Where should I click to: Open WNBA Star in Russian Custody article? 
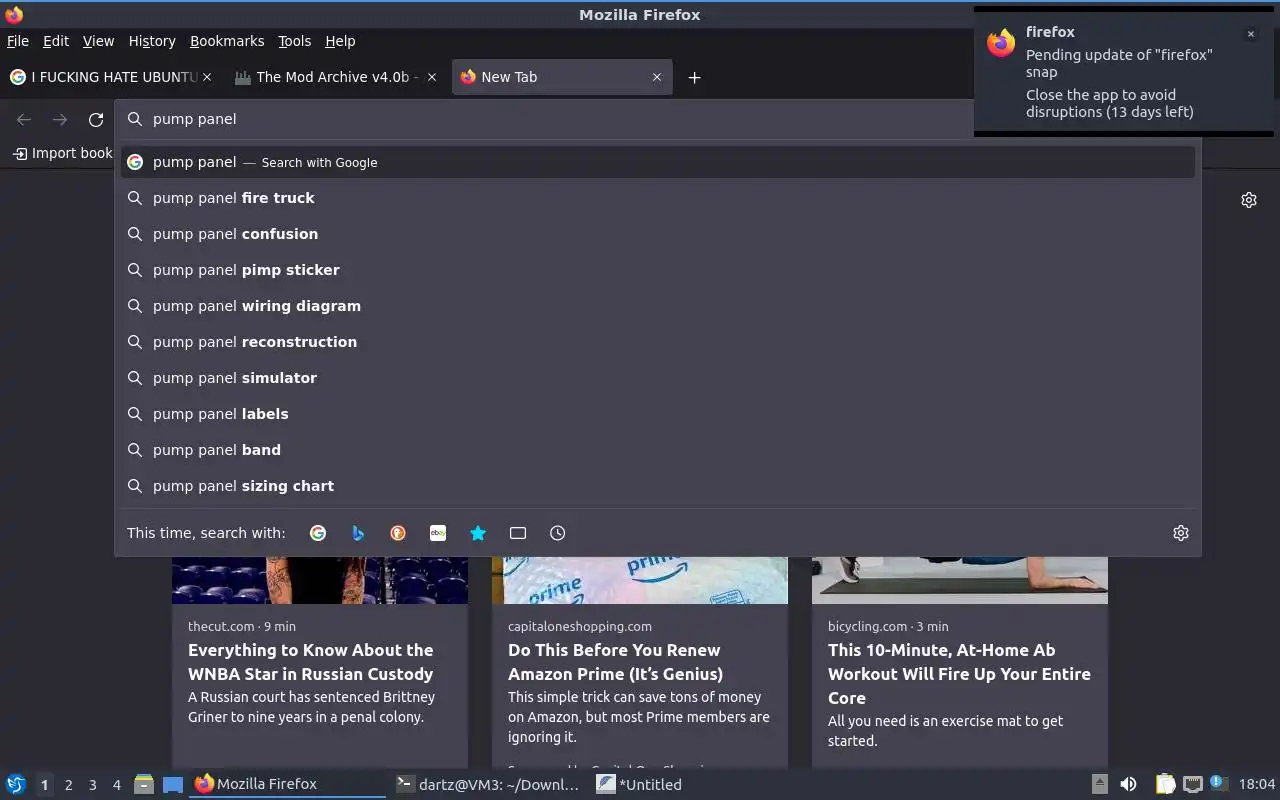click(311, 662)
